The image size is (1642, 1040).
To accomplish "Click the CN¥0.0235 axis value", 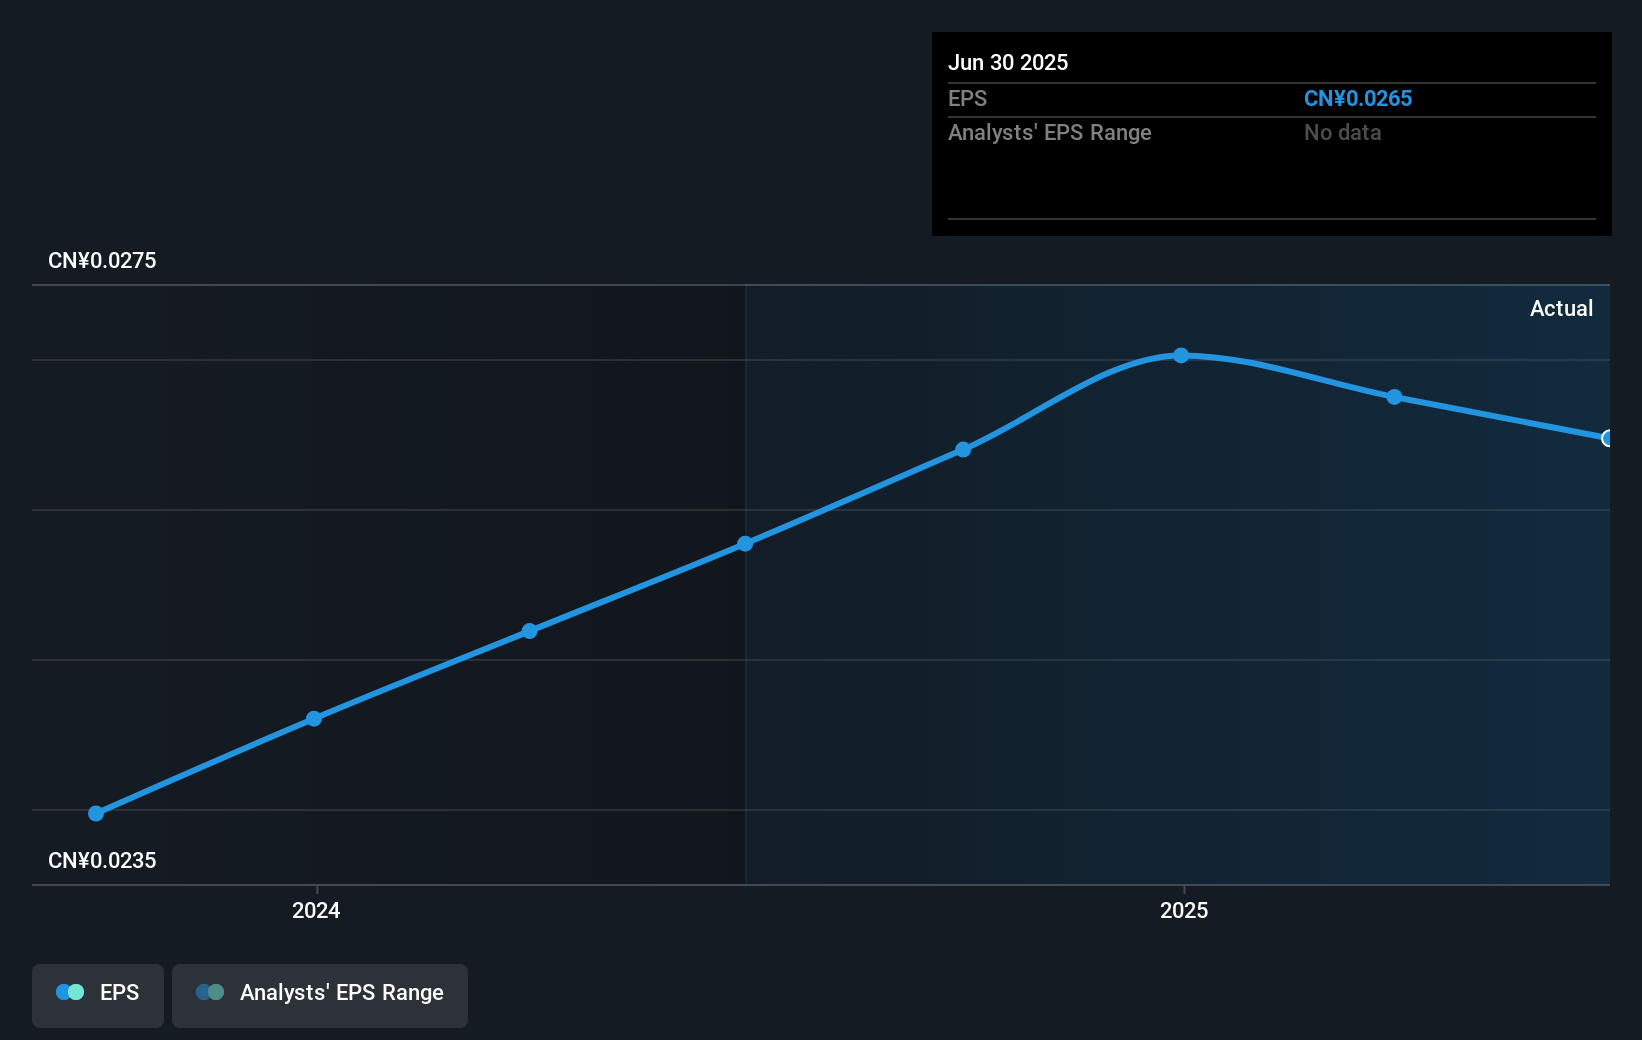I will click(x=102, y=860).
